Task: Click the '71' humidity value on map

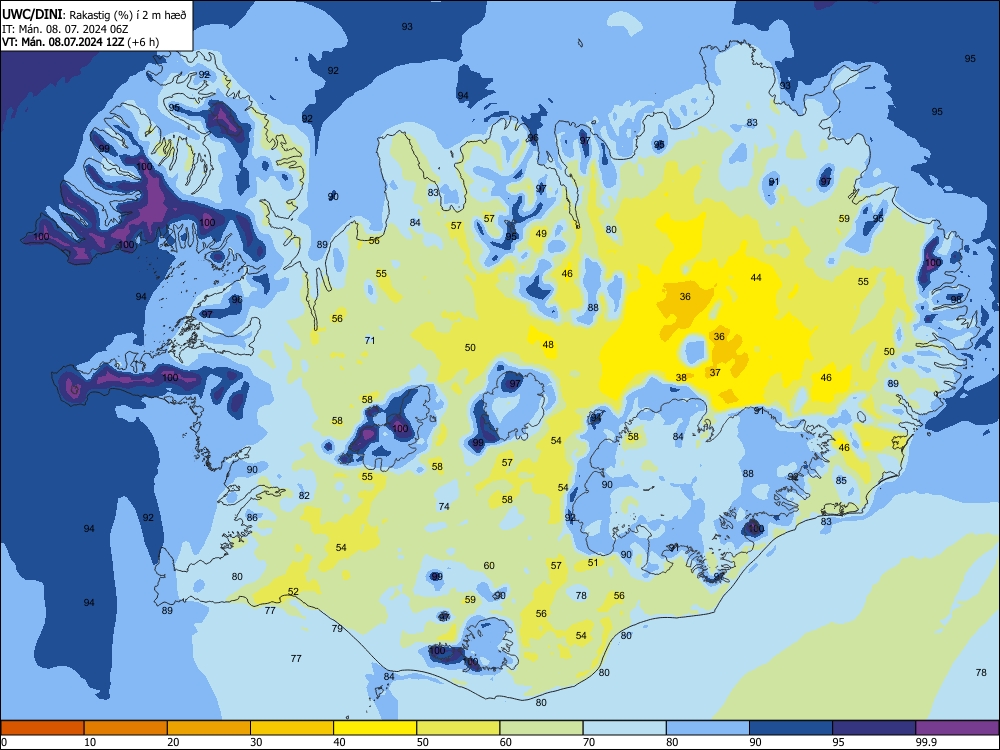Action: pos(370,340)
